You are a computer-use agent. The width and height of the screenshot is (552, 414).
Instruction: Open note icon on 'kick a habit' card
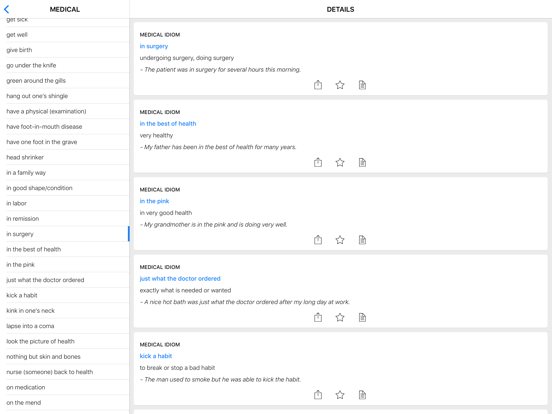click(x=362, y=395)
